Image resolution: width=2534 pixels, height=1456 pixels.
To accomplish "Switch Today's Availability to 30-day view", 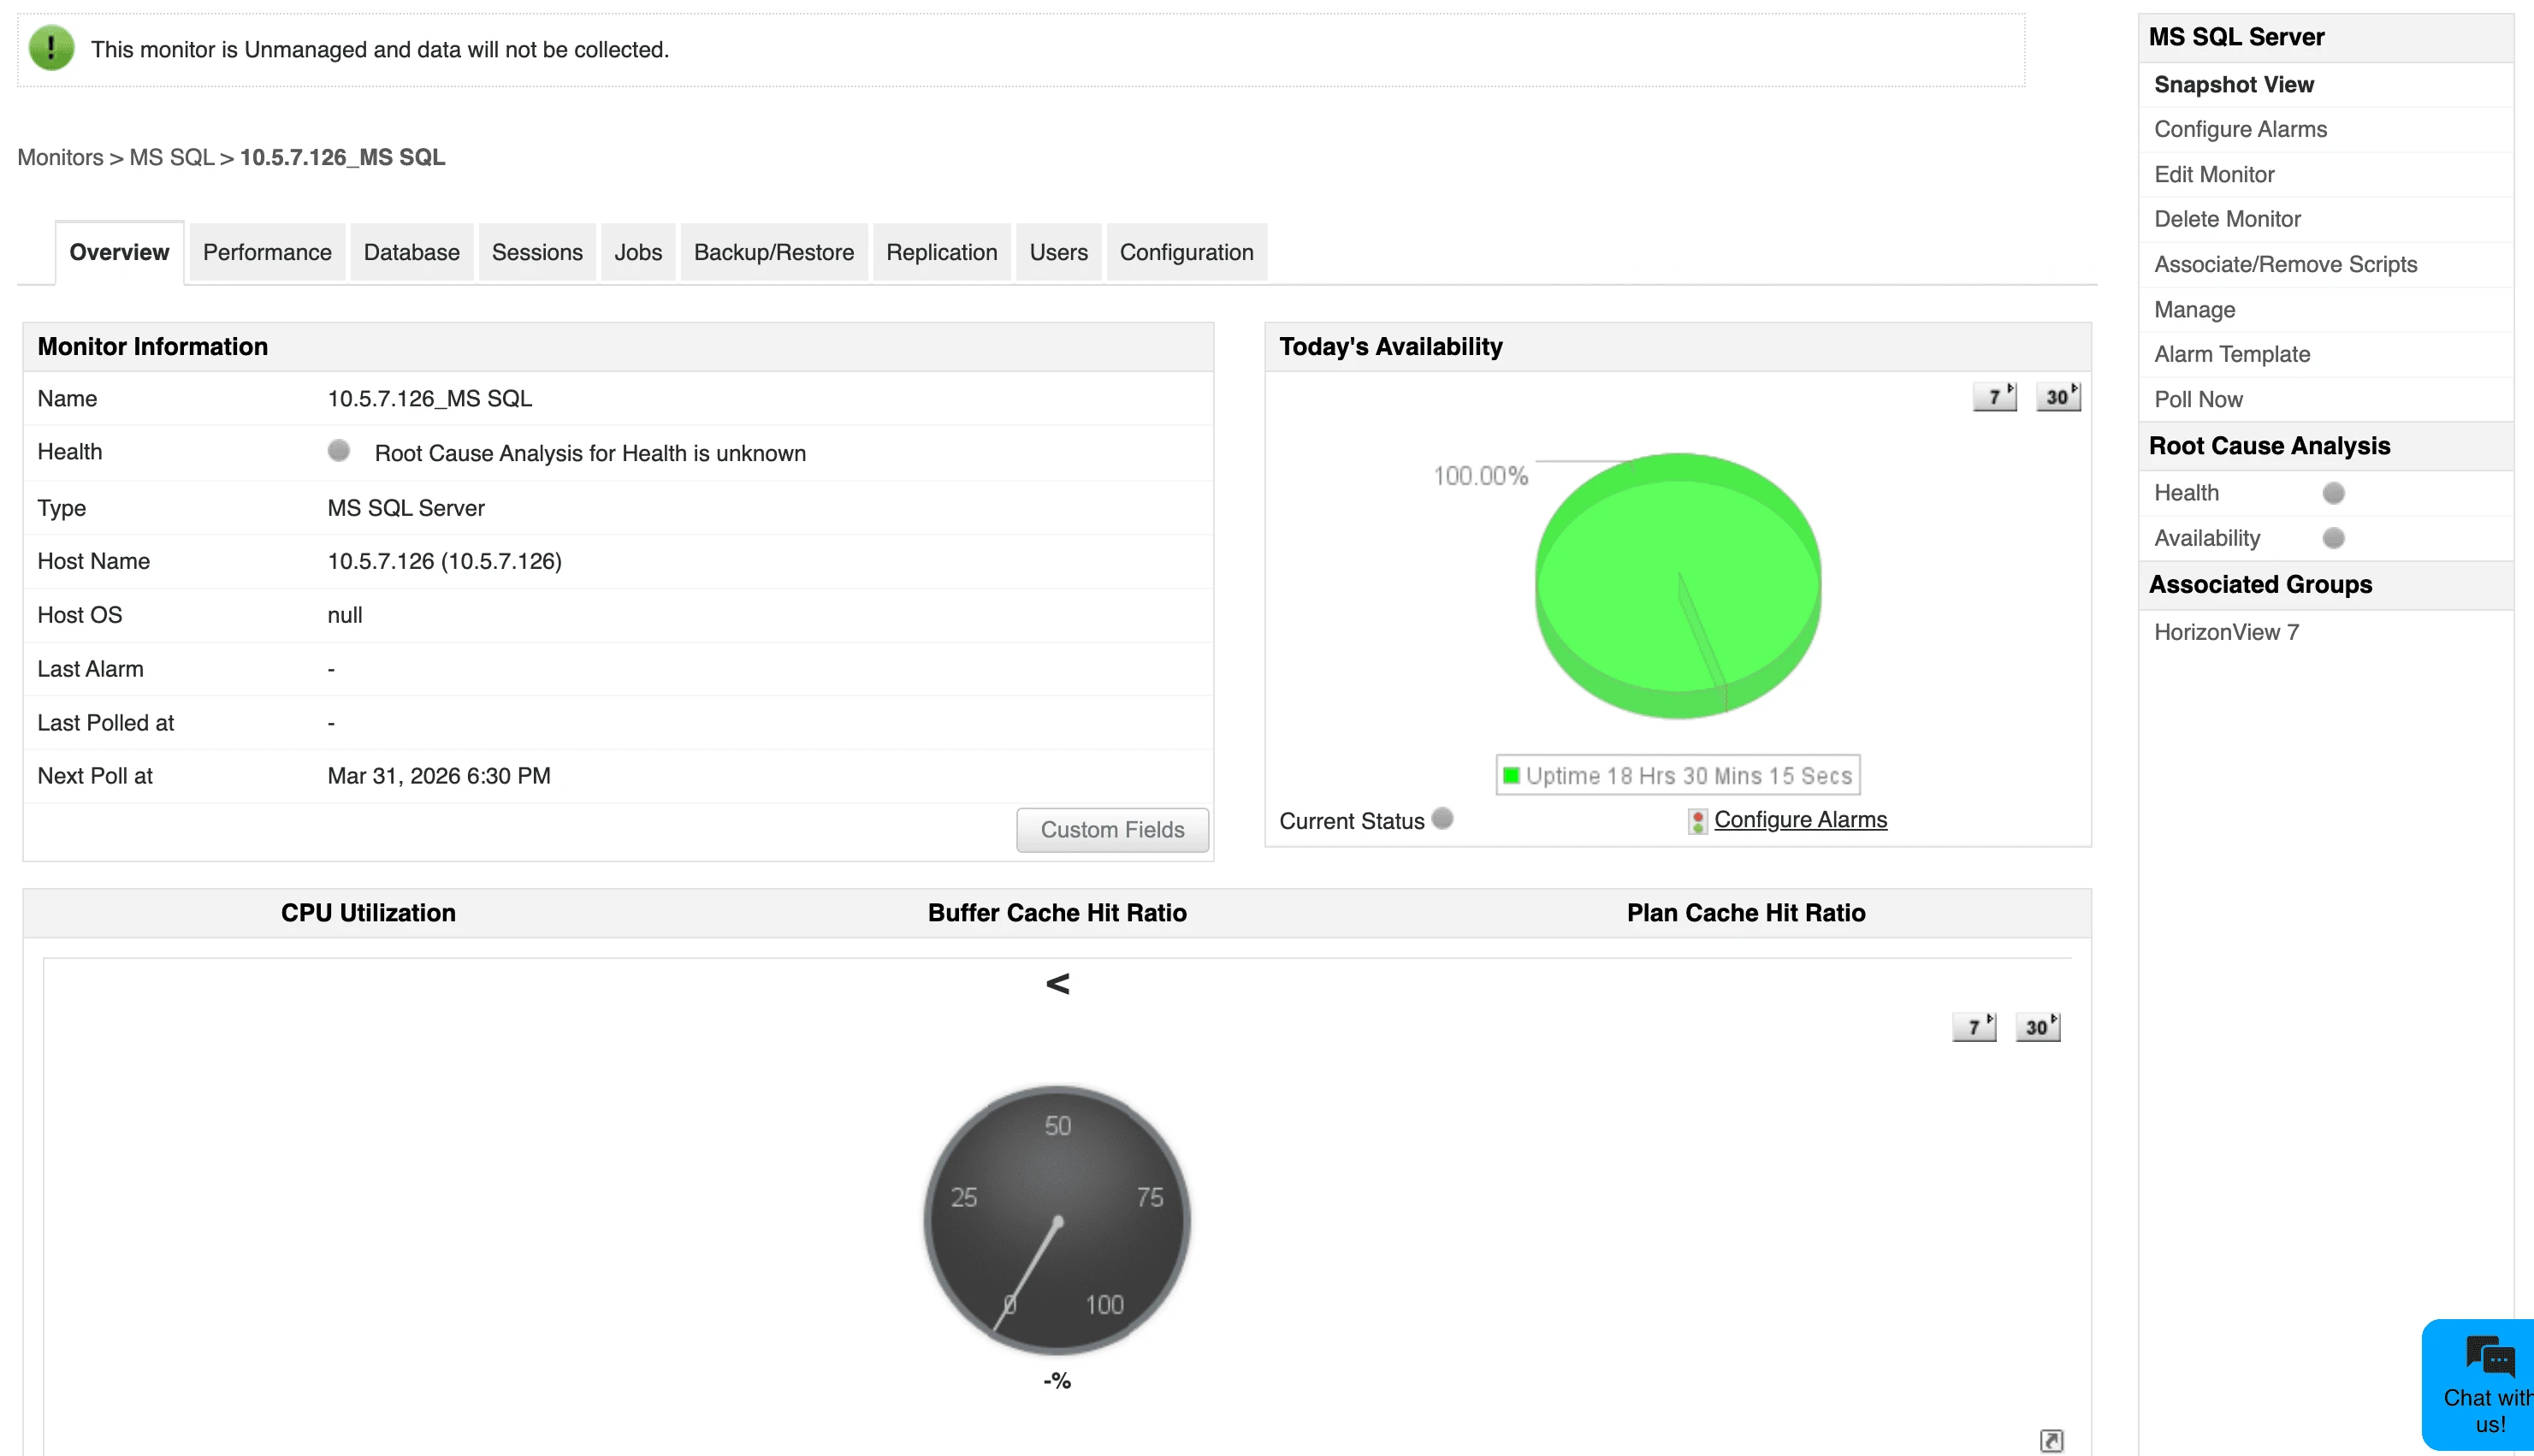I will pyautogui.click(x=2059, y=396).
